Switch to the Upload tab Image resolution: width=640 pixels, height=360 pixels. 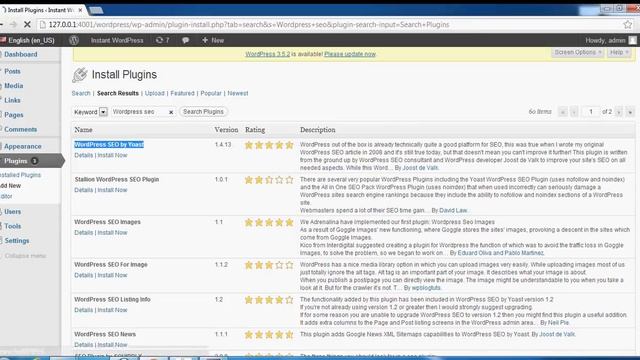pos(155,93)
